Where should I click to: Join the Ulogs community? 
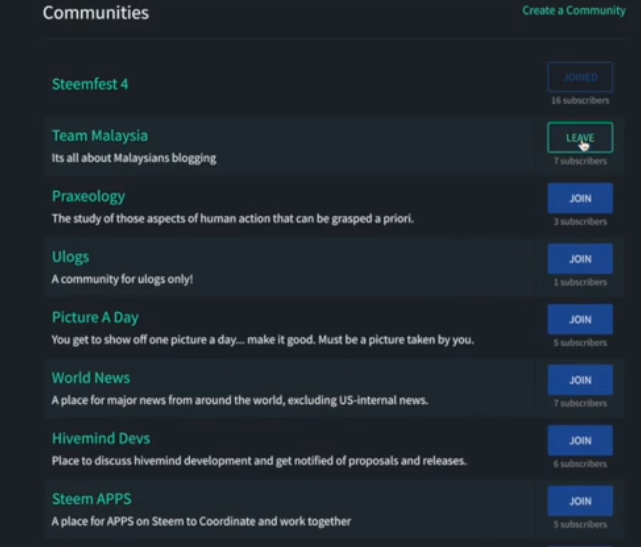tap(580, 259)
